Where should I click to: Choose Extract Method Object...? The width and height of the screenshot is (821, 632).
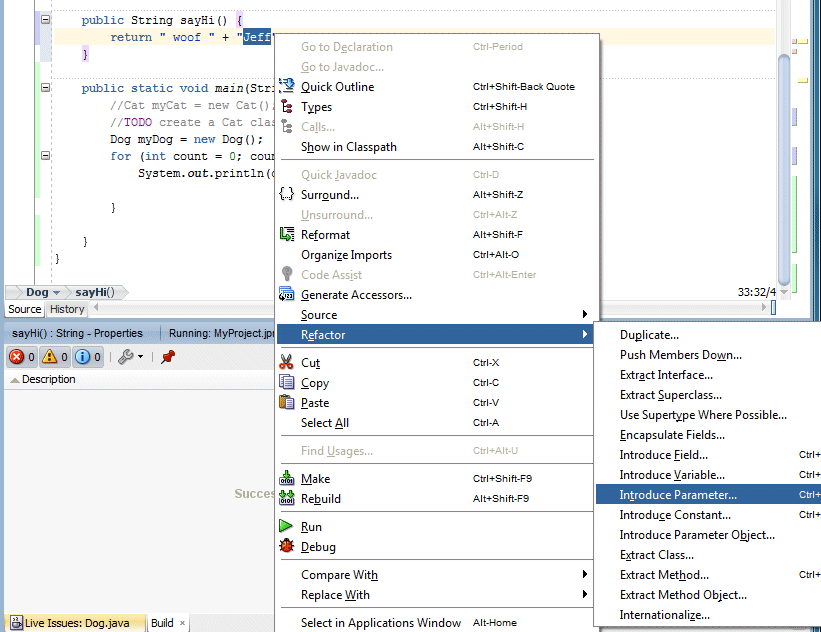click(708, 594)
